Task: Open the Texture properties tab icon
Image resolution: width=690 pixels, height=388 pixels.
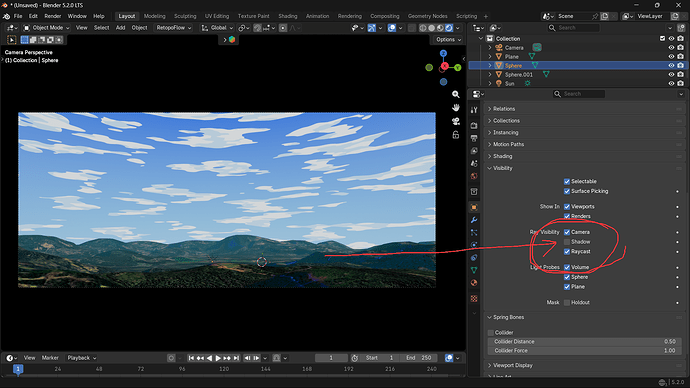Action: pos(474,299)
